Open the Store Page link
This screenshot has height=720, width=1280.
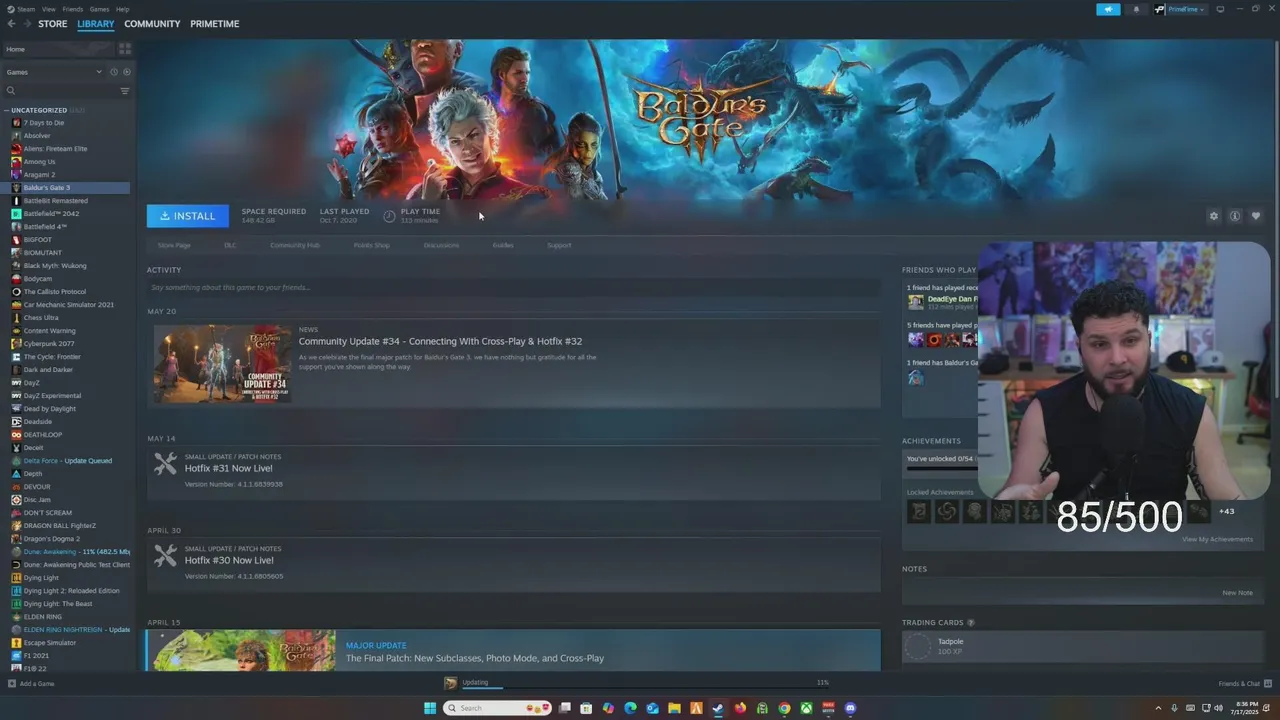tap(174, 245)
